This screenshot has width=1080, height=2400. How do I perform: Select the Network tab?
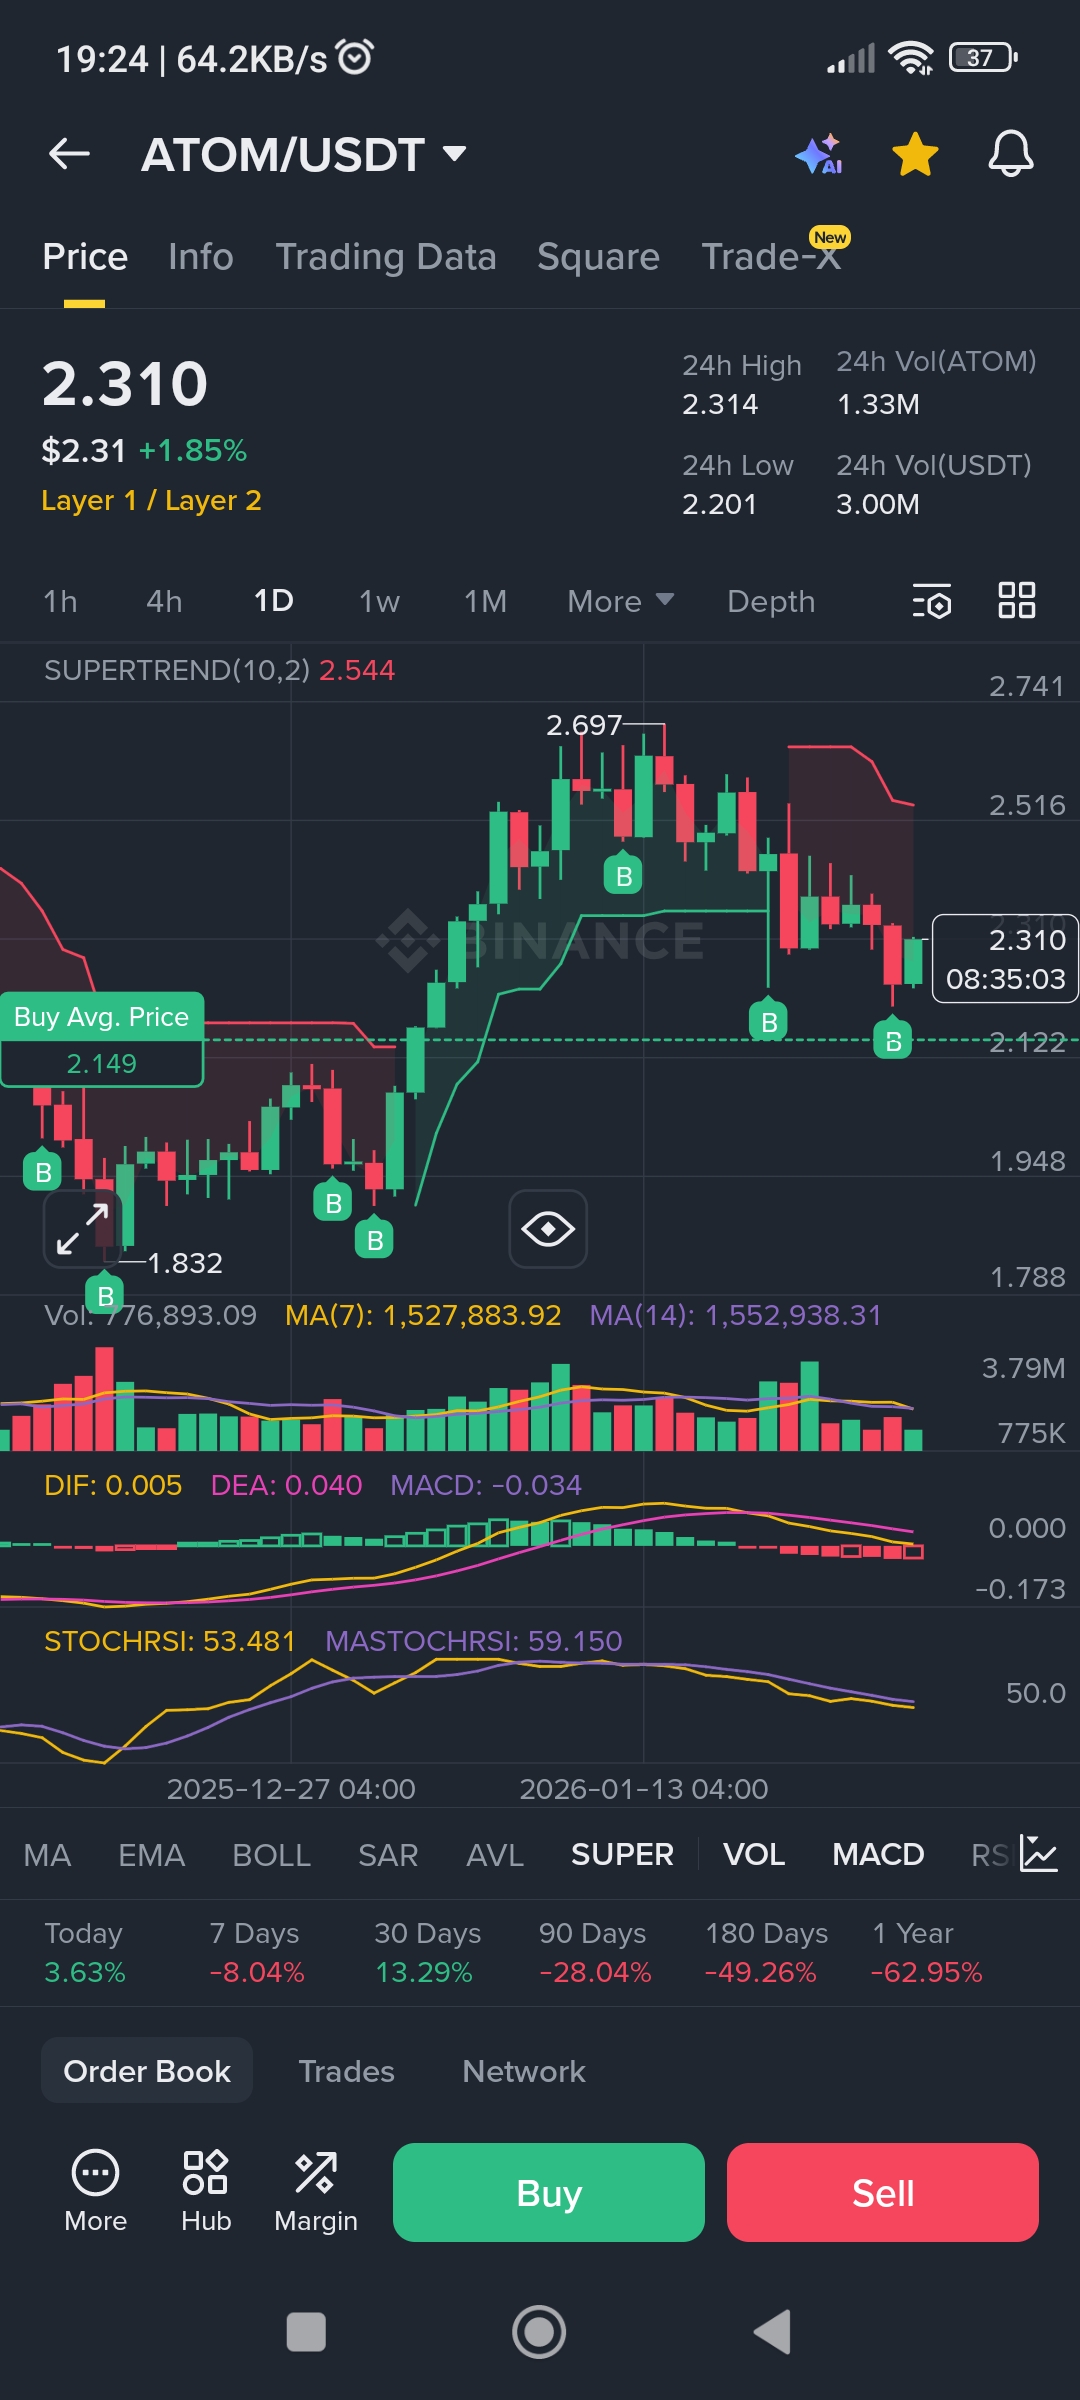click(524, 2071)
